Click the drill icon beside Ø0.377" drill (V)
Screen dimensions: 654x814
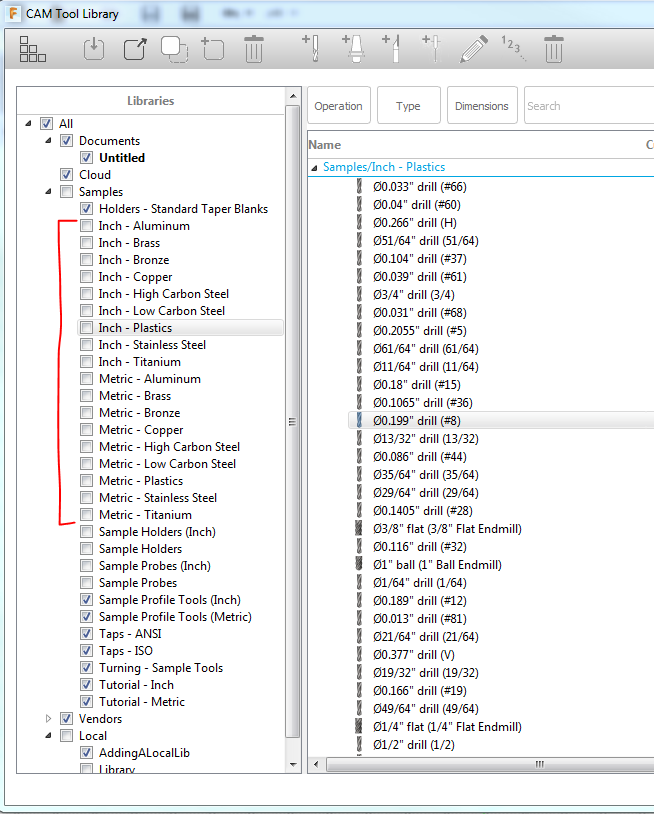[x=359, y=655]
